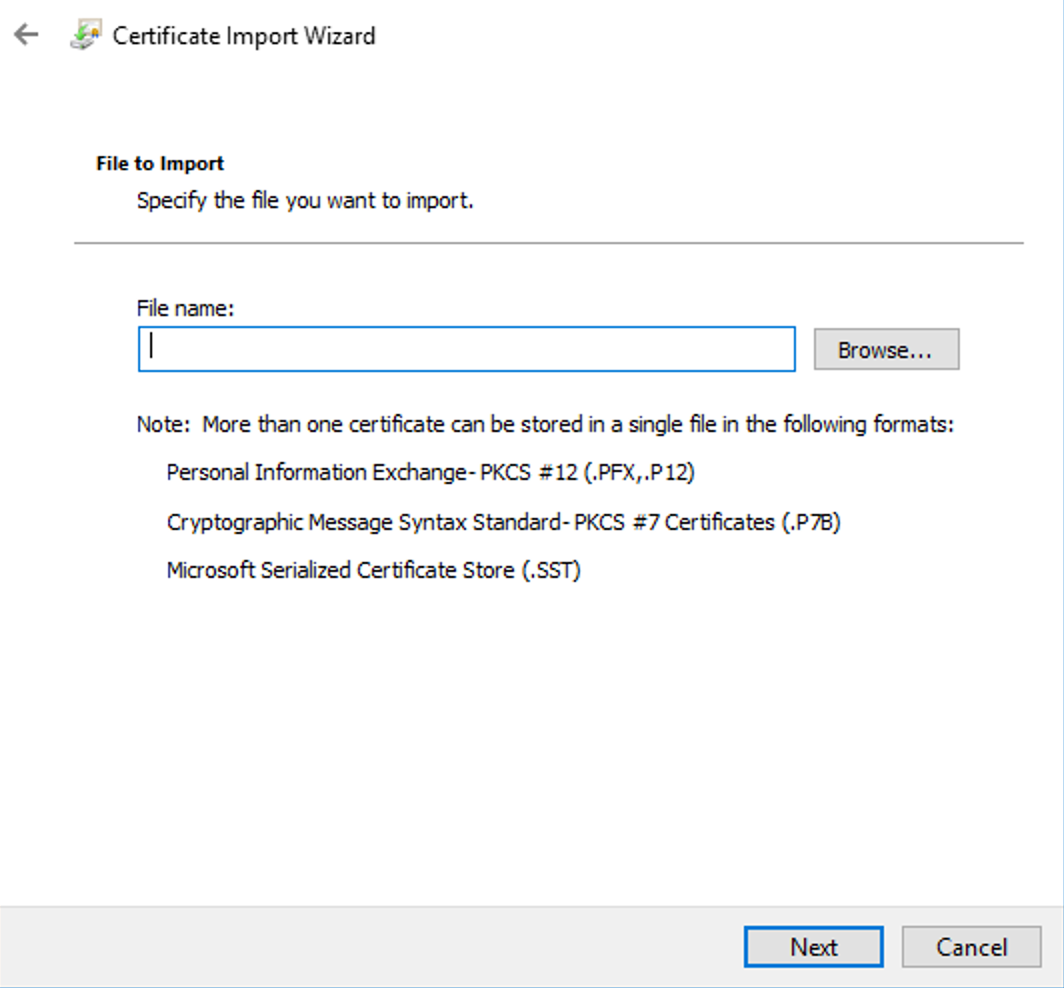
Task: Proceed with the Next button
Action: 814,946
